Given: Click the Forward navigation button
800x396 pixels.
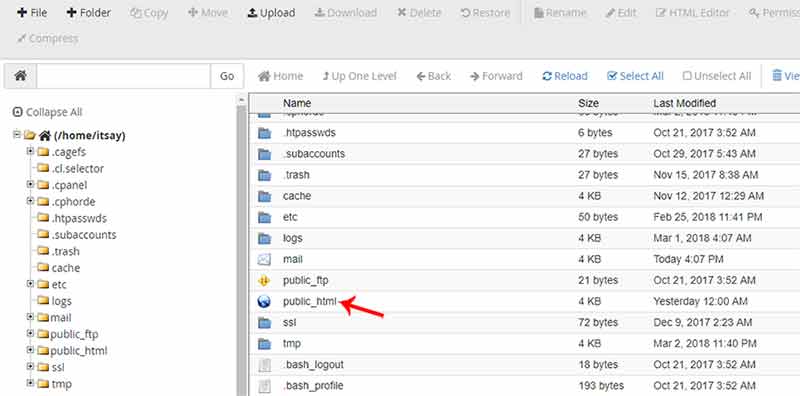Looking at the screenshot, I should point(496,76).
